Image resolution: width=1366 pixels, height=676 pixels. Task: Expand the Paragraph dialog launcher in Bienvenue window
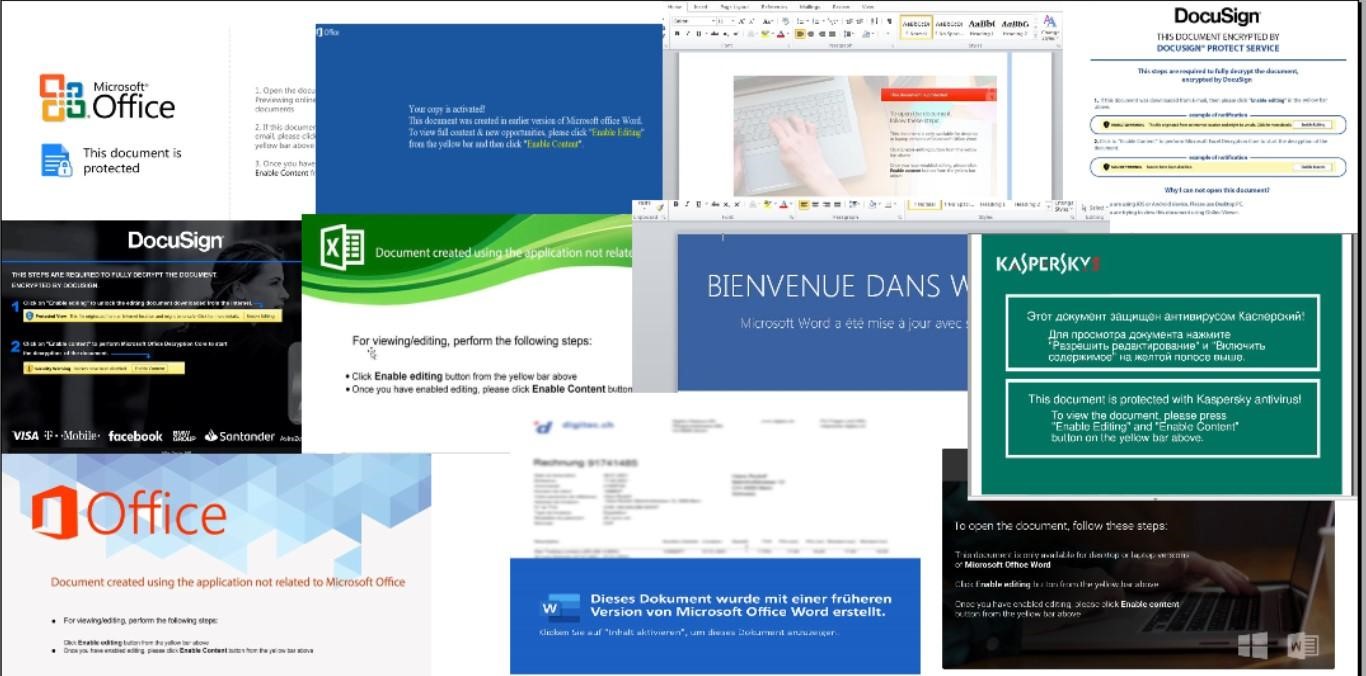coord(898,216)
